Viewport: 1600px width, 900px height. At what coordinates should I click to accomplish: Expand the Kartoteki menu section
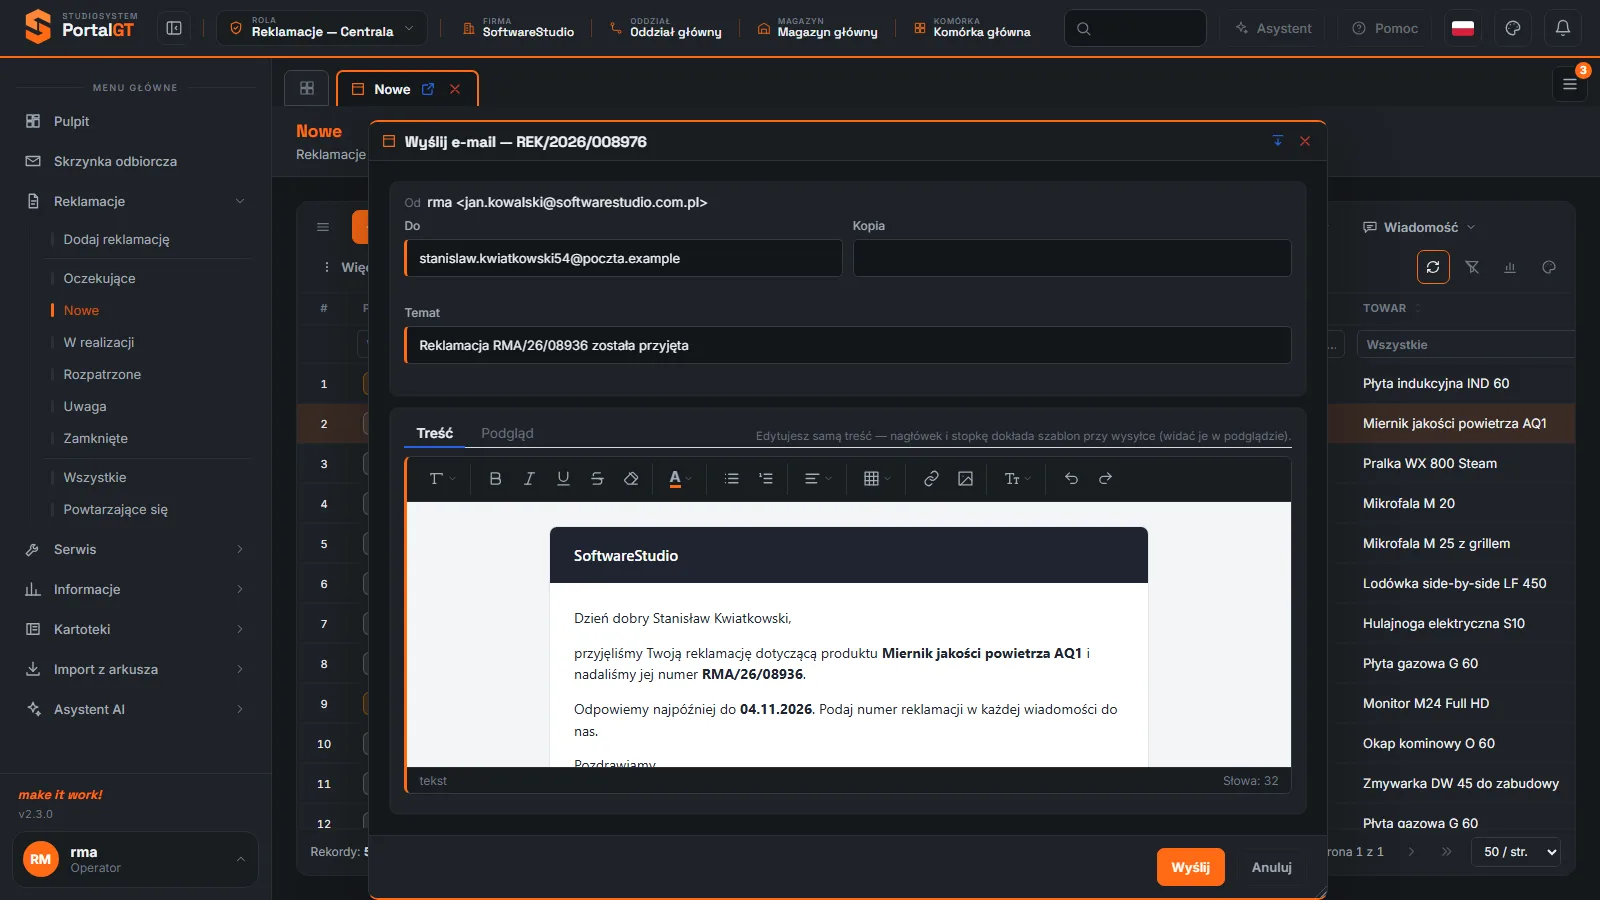(x=135, y=629)
